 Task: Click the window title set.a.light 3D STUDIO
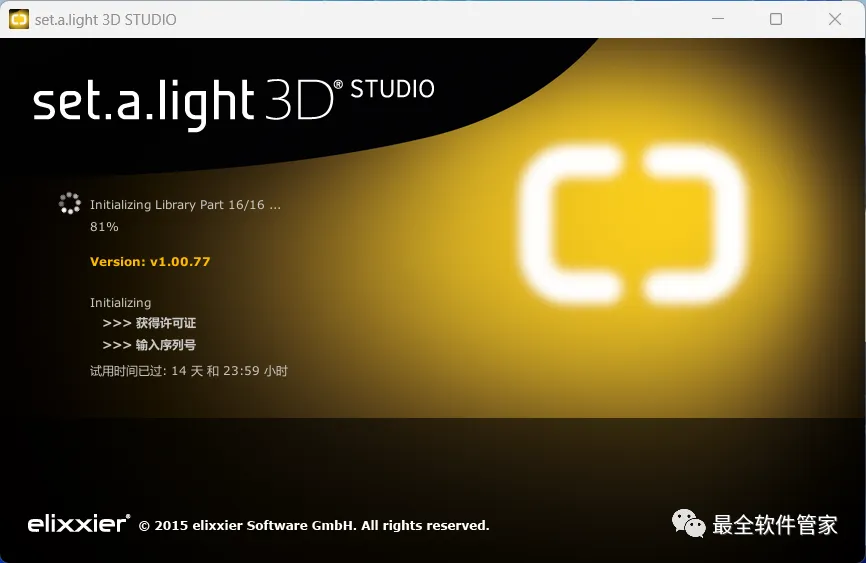[105, 20]
